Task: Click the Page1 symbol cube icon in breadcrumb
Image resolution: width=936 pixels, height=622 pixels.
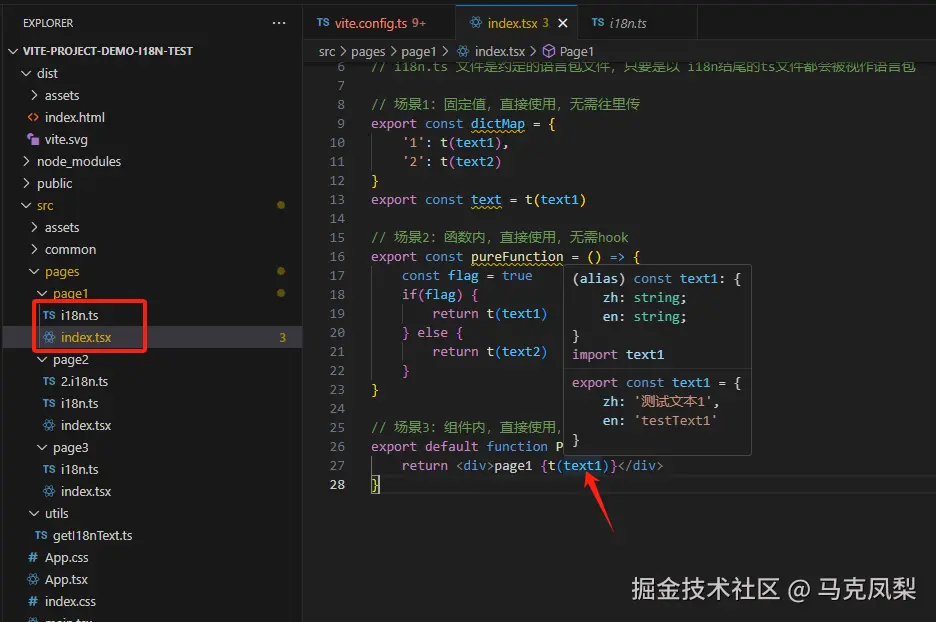Action: (549, 51)
